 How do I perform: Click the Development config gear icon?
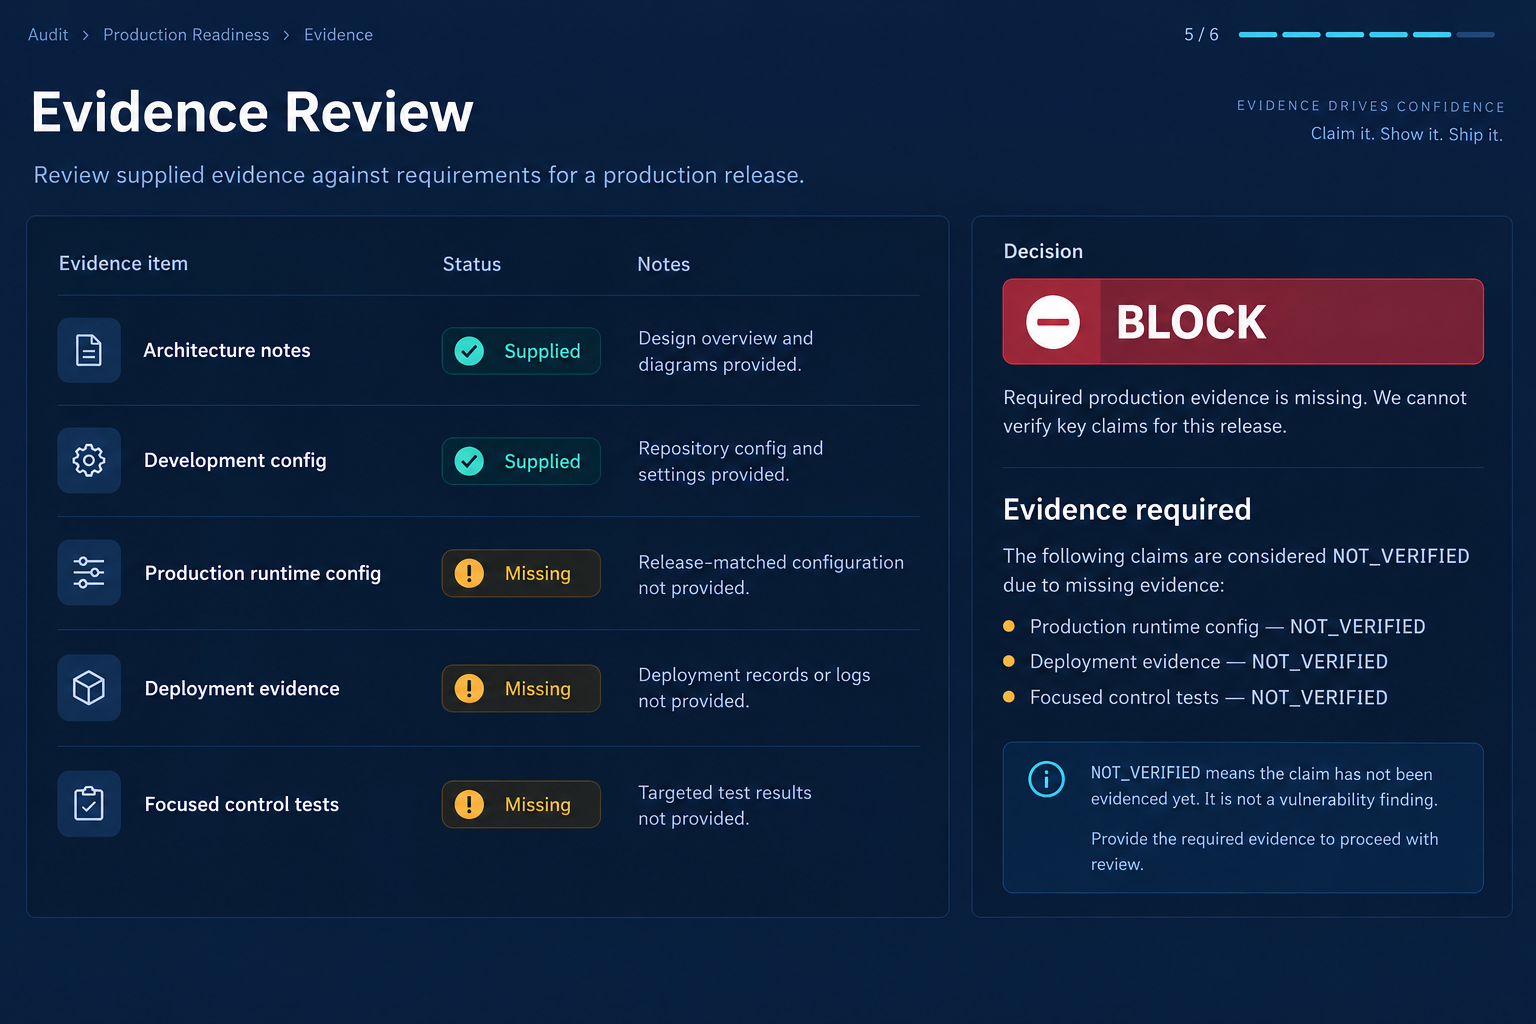tap(89, 460)
